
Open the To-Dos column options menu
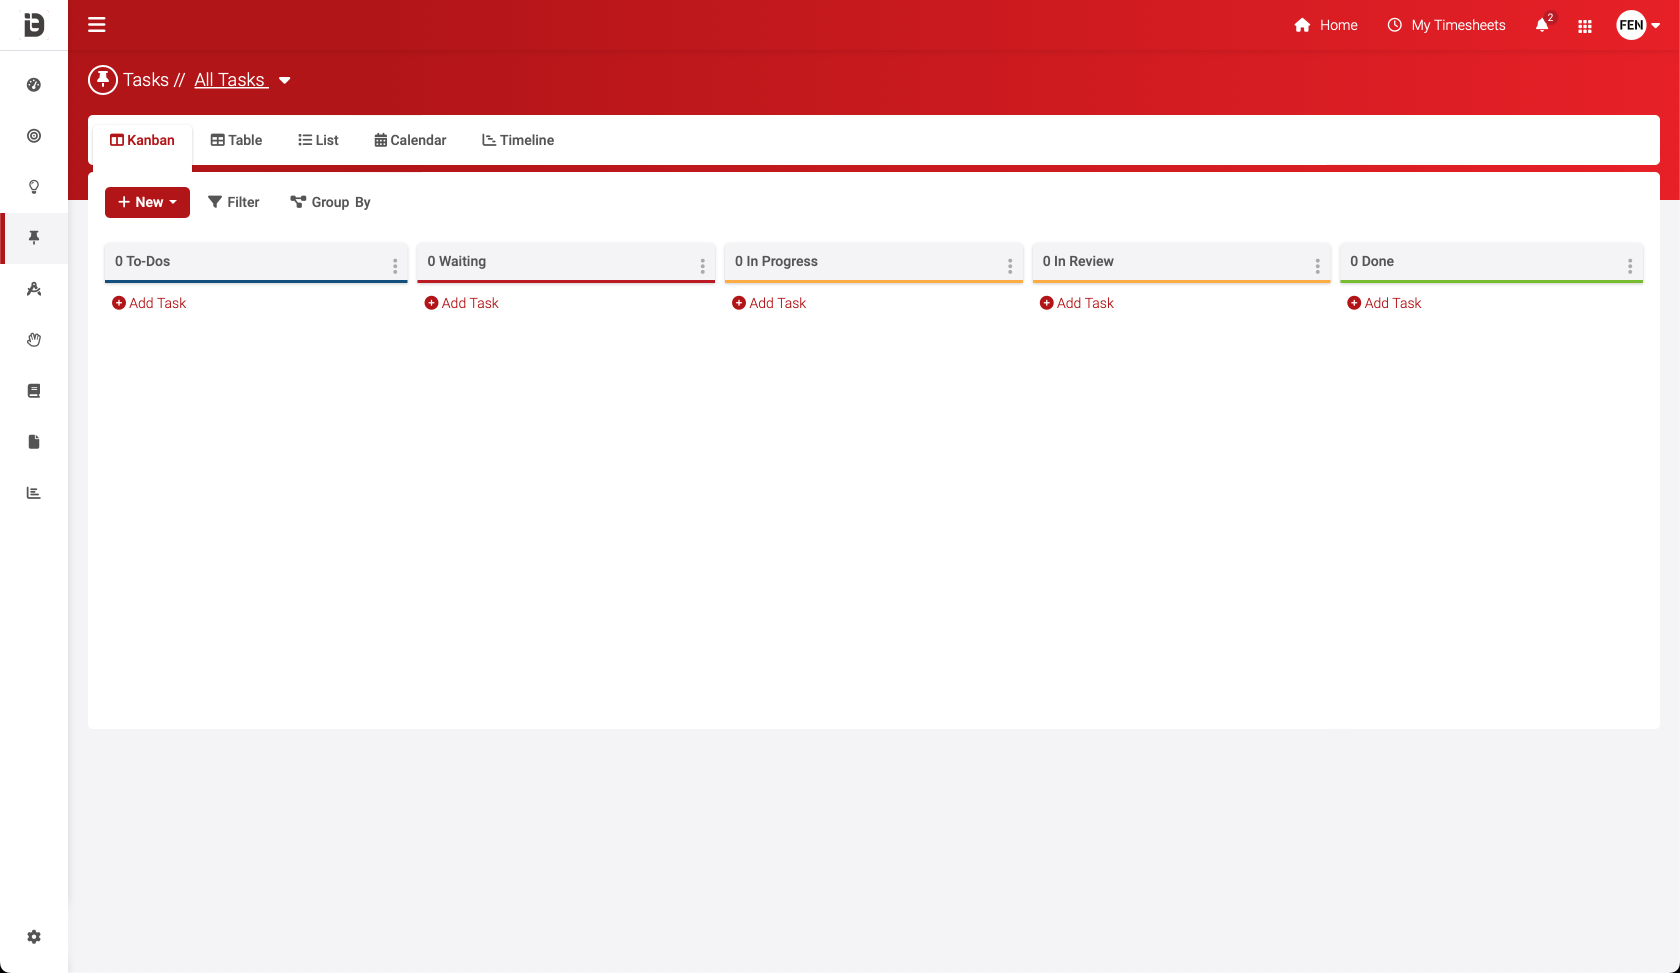(x=395, y=266)
